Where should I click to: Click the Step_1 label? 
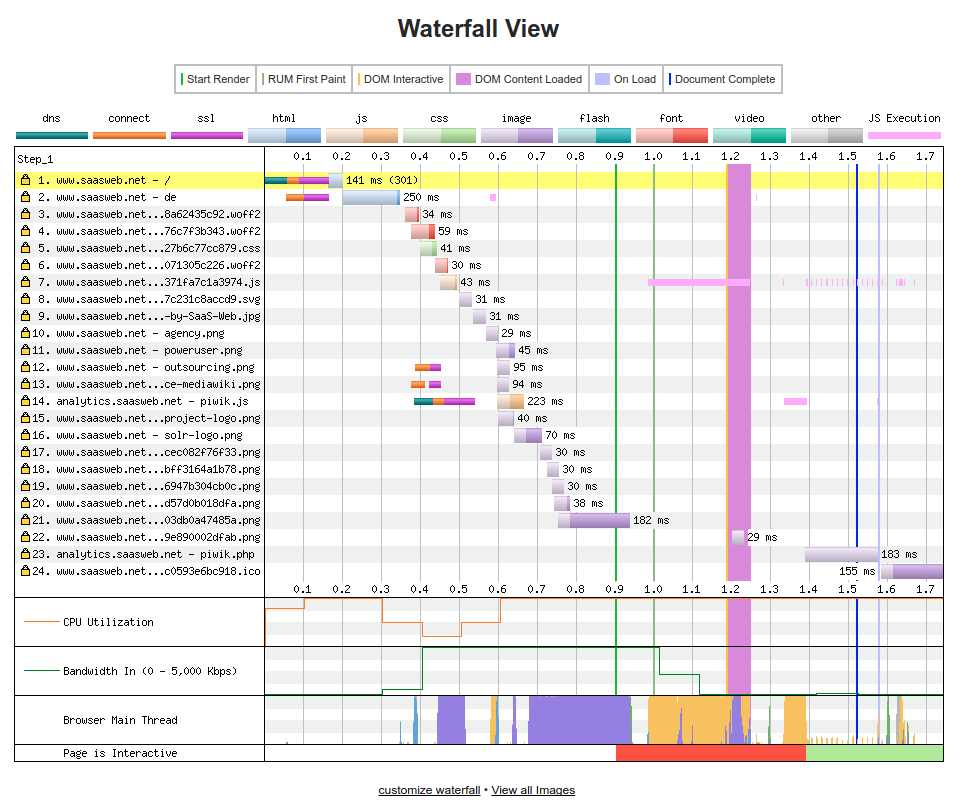[36, 159]
